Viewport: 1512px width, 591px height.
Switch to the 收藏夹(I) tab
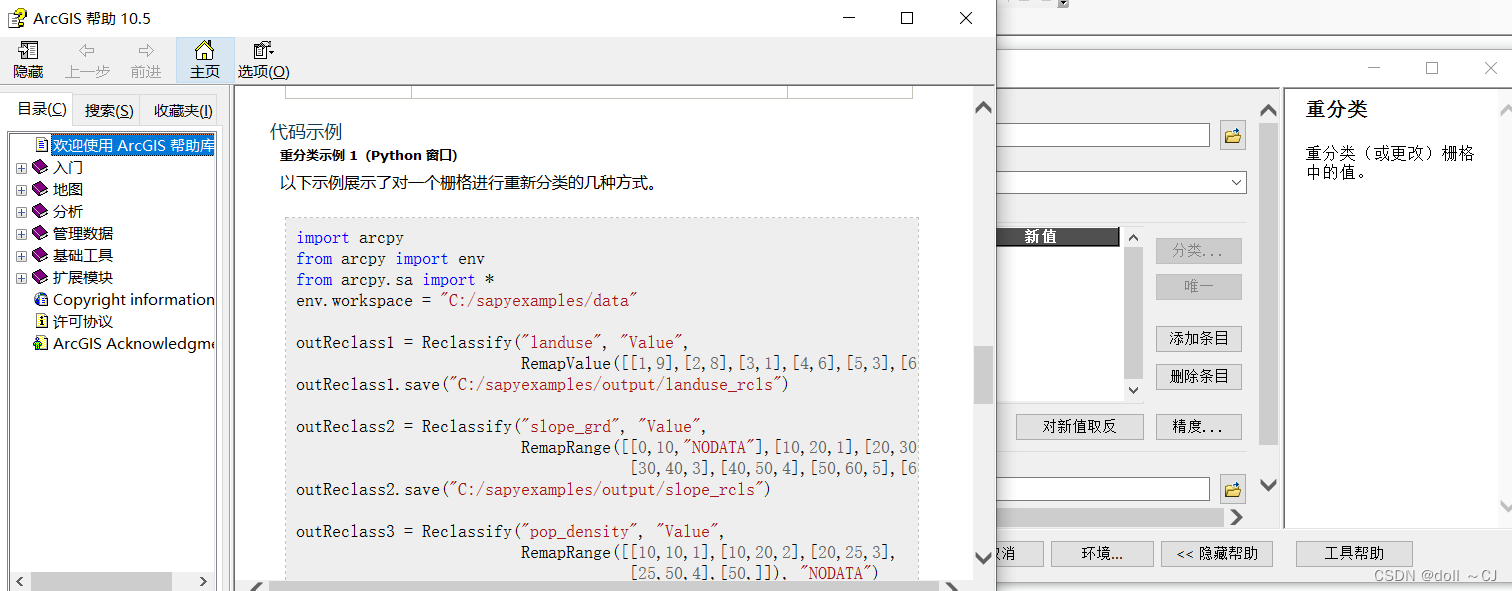[x=183, y=111]
